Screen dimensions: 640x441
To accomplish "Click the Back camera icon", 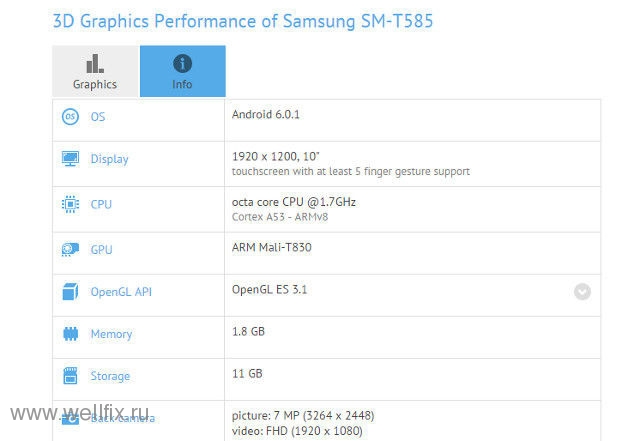I will (70, 418).
